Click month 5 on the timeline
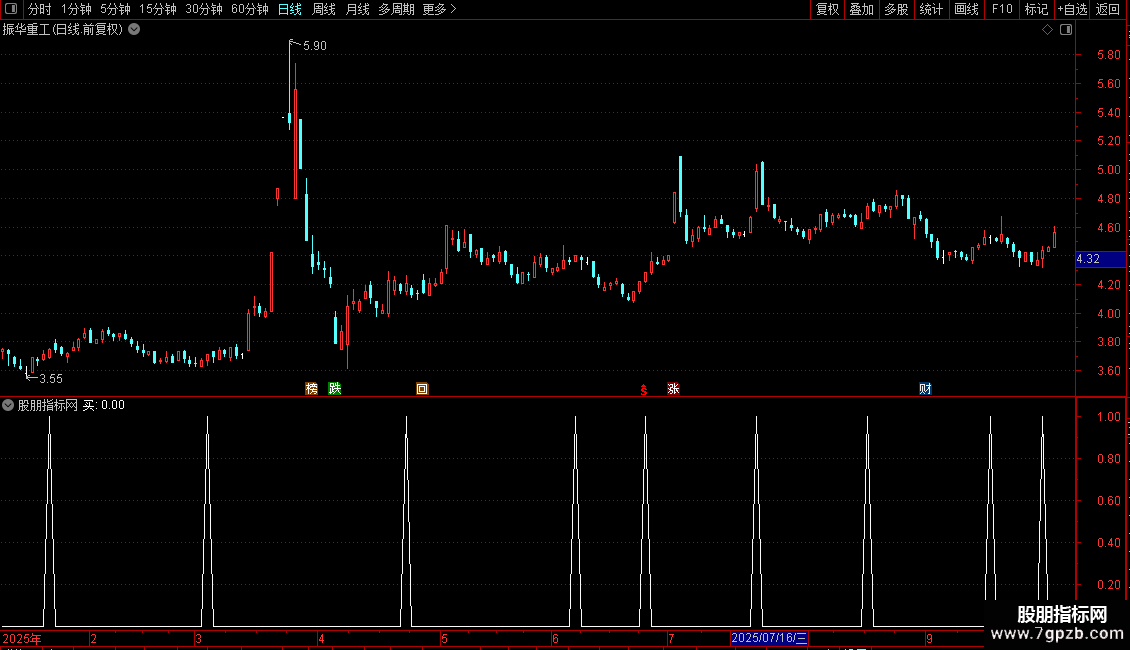This screenshot has height=650, width=1130. point(445,638)
